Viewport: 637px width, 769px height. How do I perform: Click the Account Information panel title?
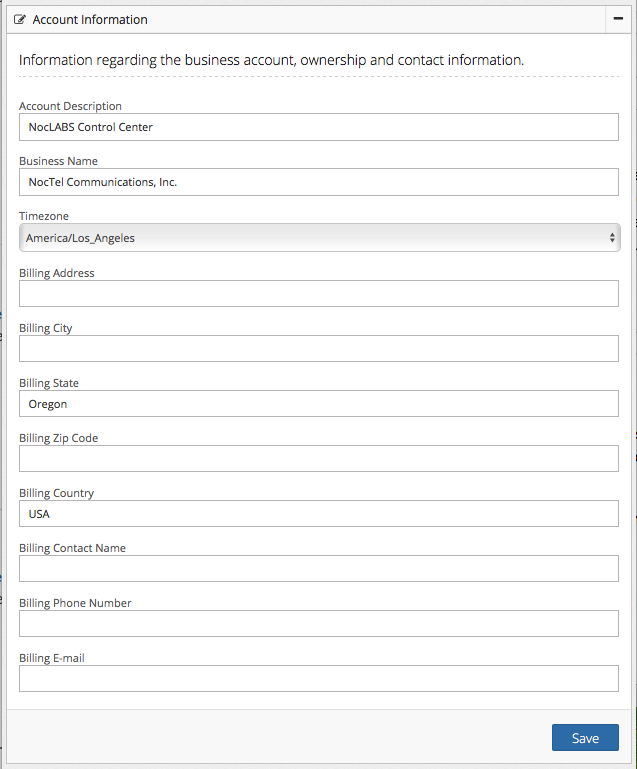click(x=90, y=20)
